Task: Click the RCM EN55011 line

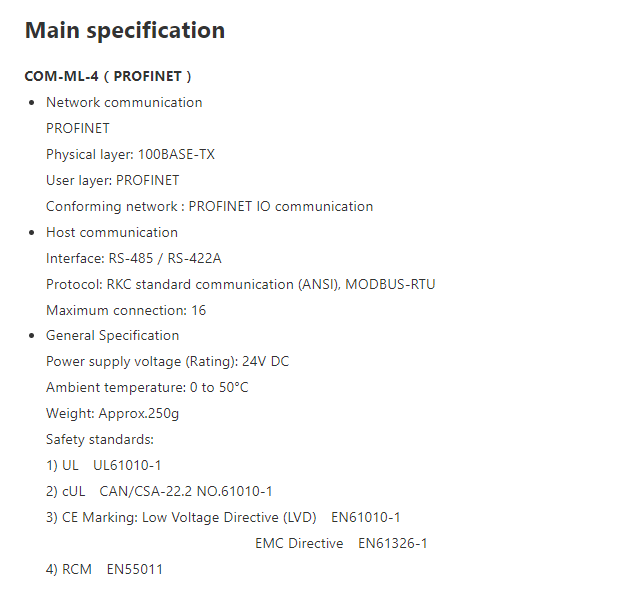Action: click(104, 570)
